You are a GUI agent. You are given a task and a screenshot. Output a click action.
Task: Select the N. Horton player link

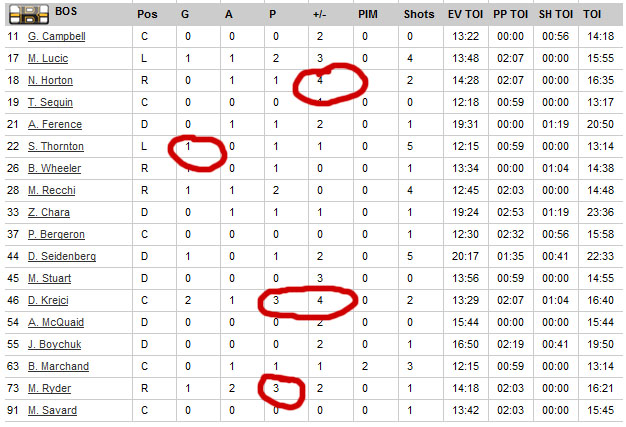tap(50, 80)
